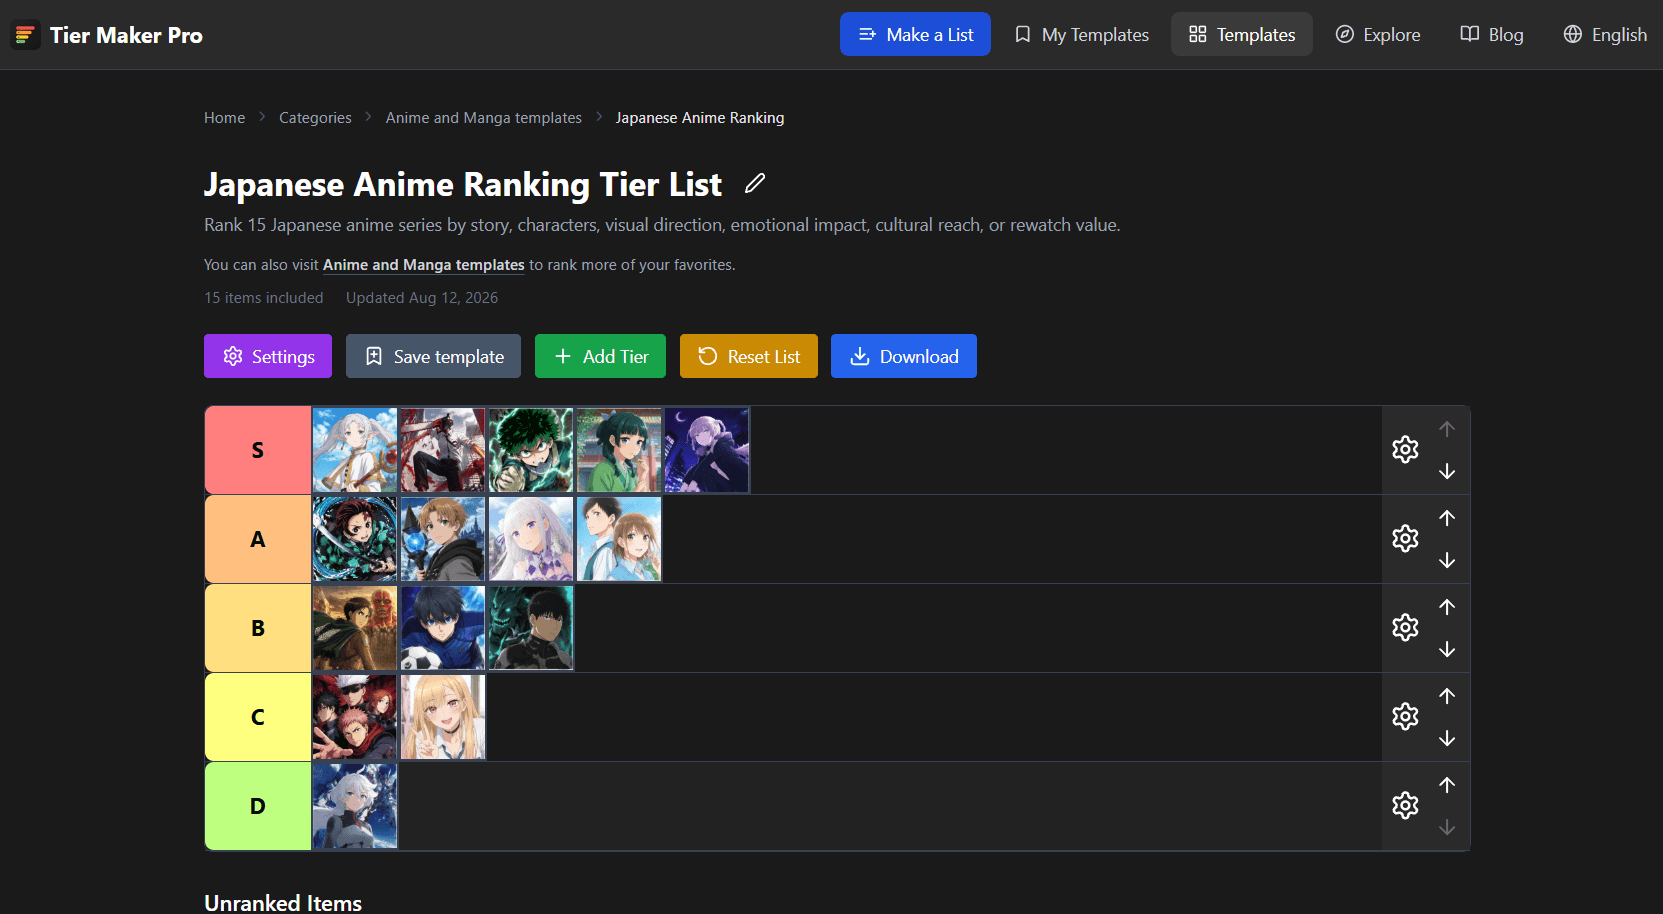Select the blonde girl thumbnail in tier C
This screenshot has width=1663, height=914.
(x=443, y=717)
